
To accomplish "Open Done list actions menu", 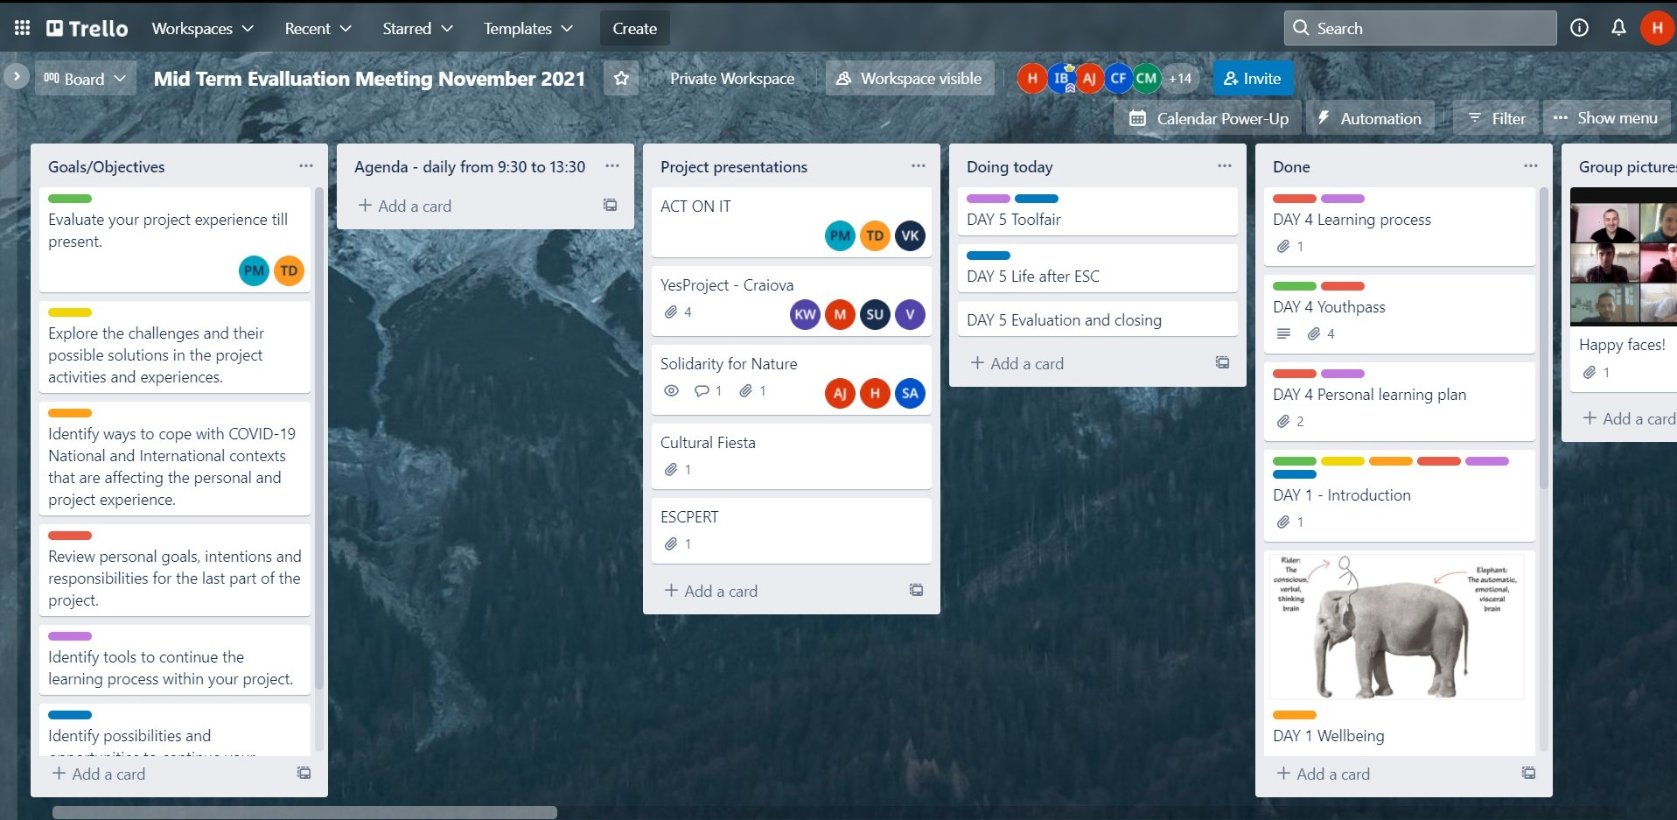I will [1530, 166].
